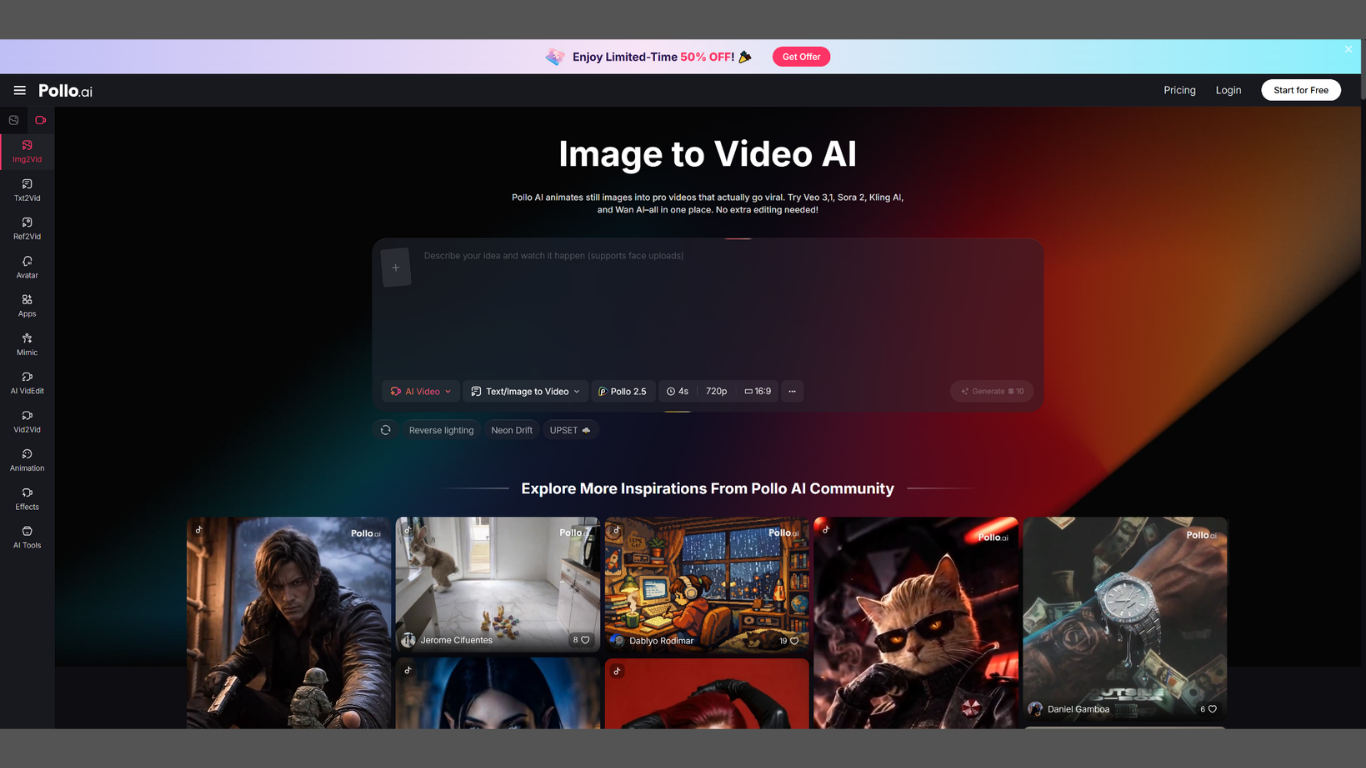Click the Login link
Screen dimensions: 1366x768
tap(1228, 90)
